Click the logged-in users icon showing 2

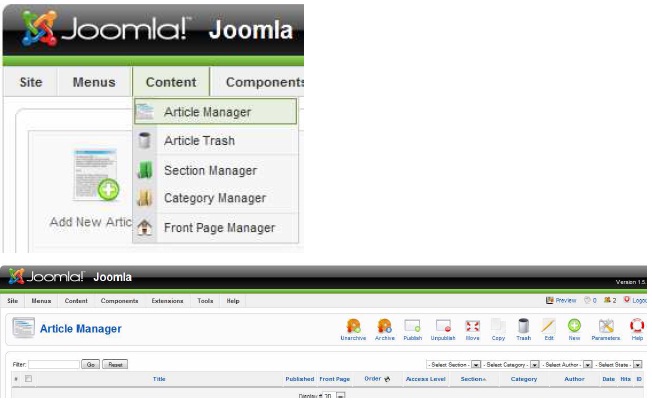[x=607, y=300]
